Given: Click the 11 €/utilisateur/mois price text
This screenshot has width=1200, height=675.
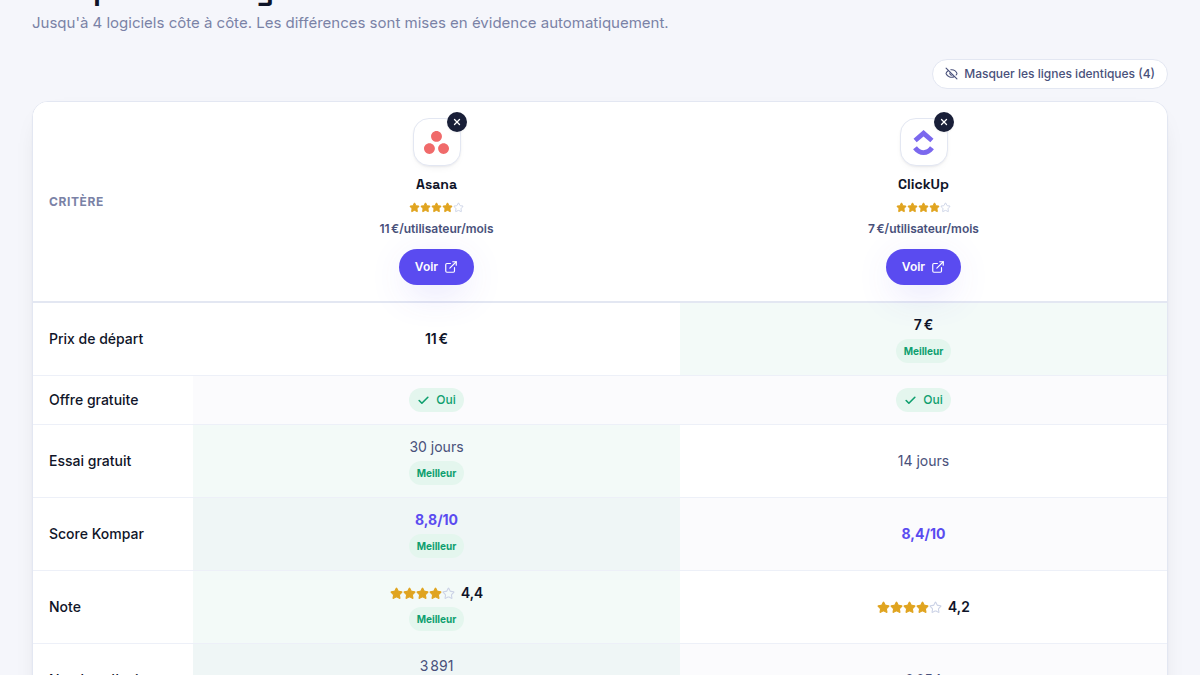Looking at the screenshot, I should click(436, 229).
